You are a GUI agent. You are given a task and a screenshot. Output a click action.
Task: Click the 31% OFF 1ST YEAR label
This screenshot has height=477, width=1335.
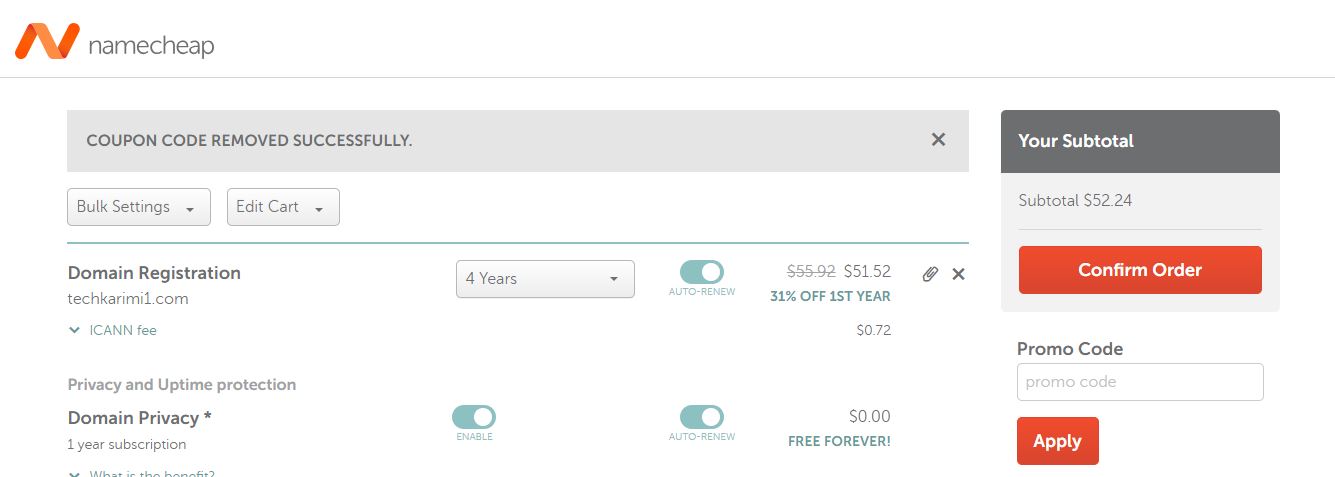click(x=830, y=296)
